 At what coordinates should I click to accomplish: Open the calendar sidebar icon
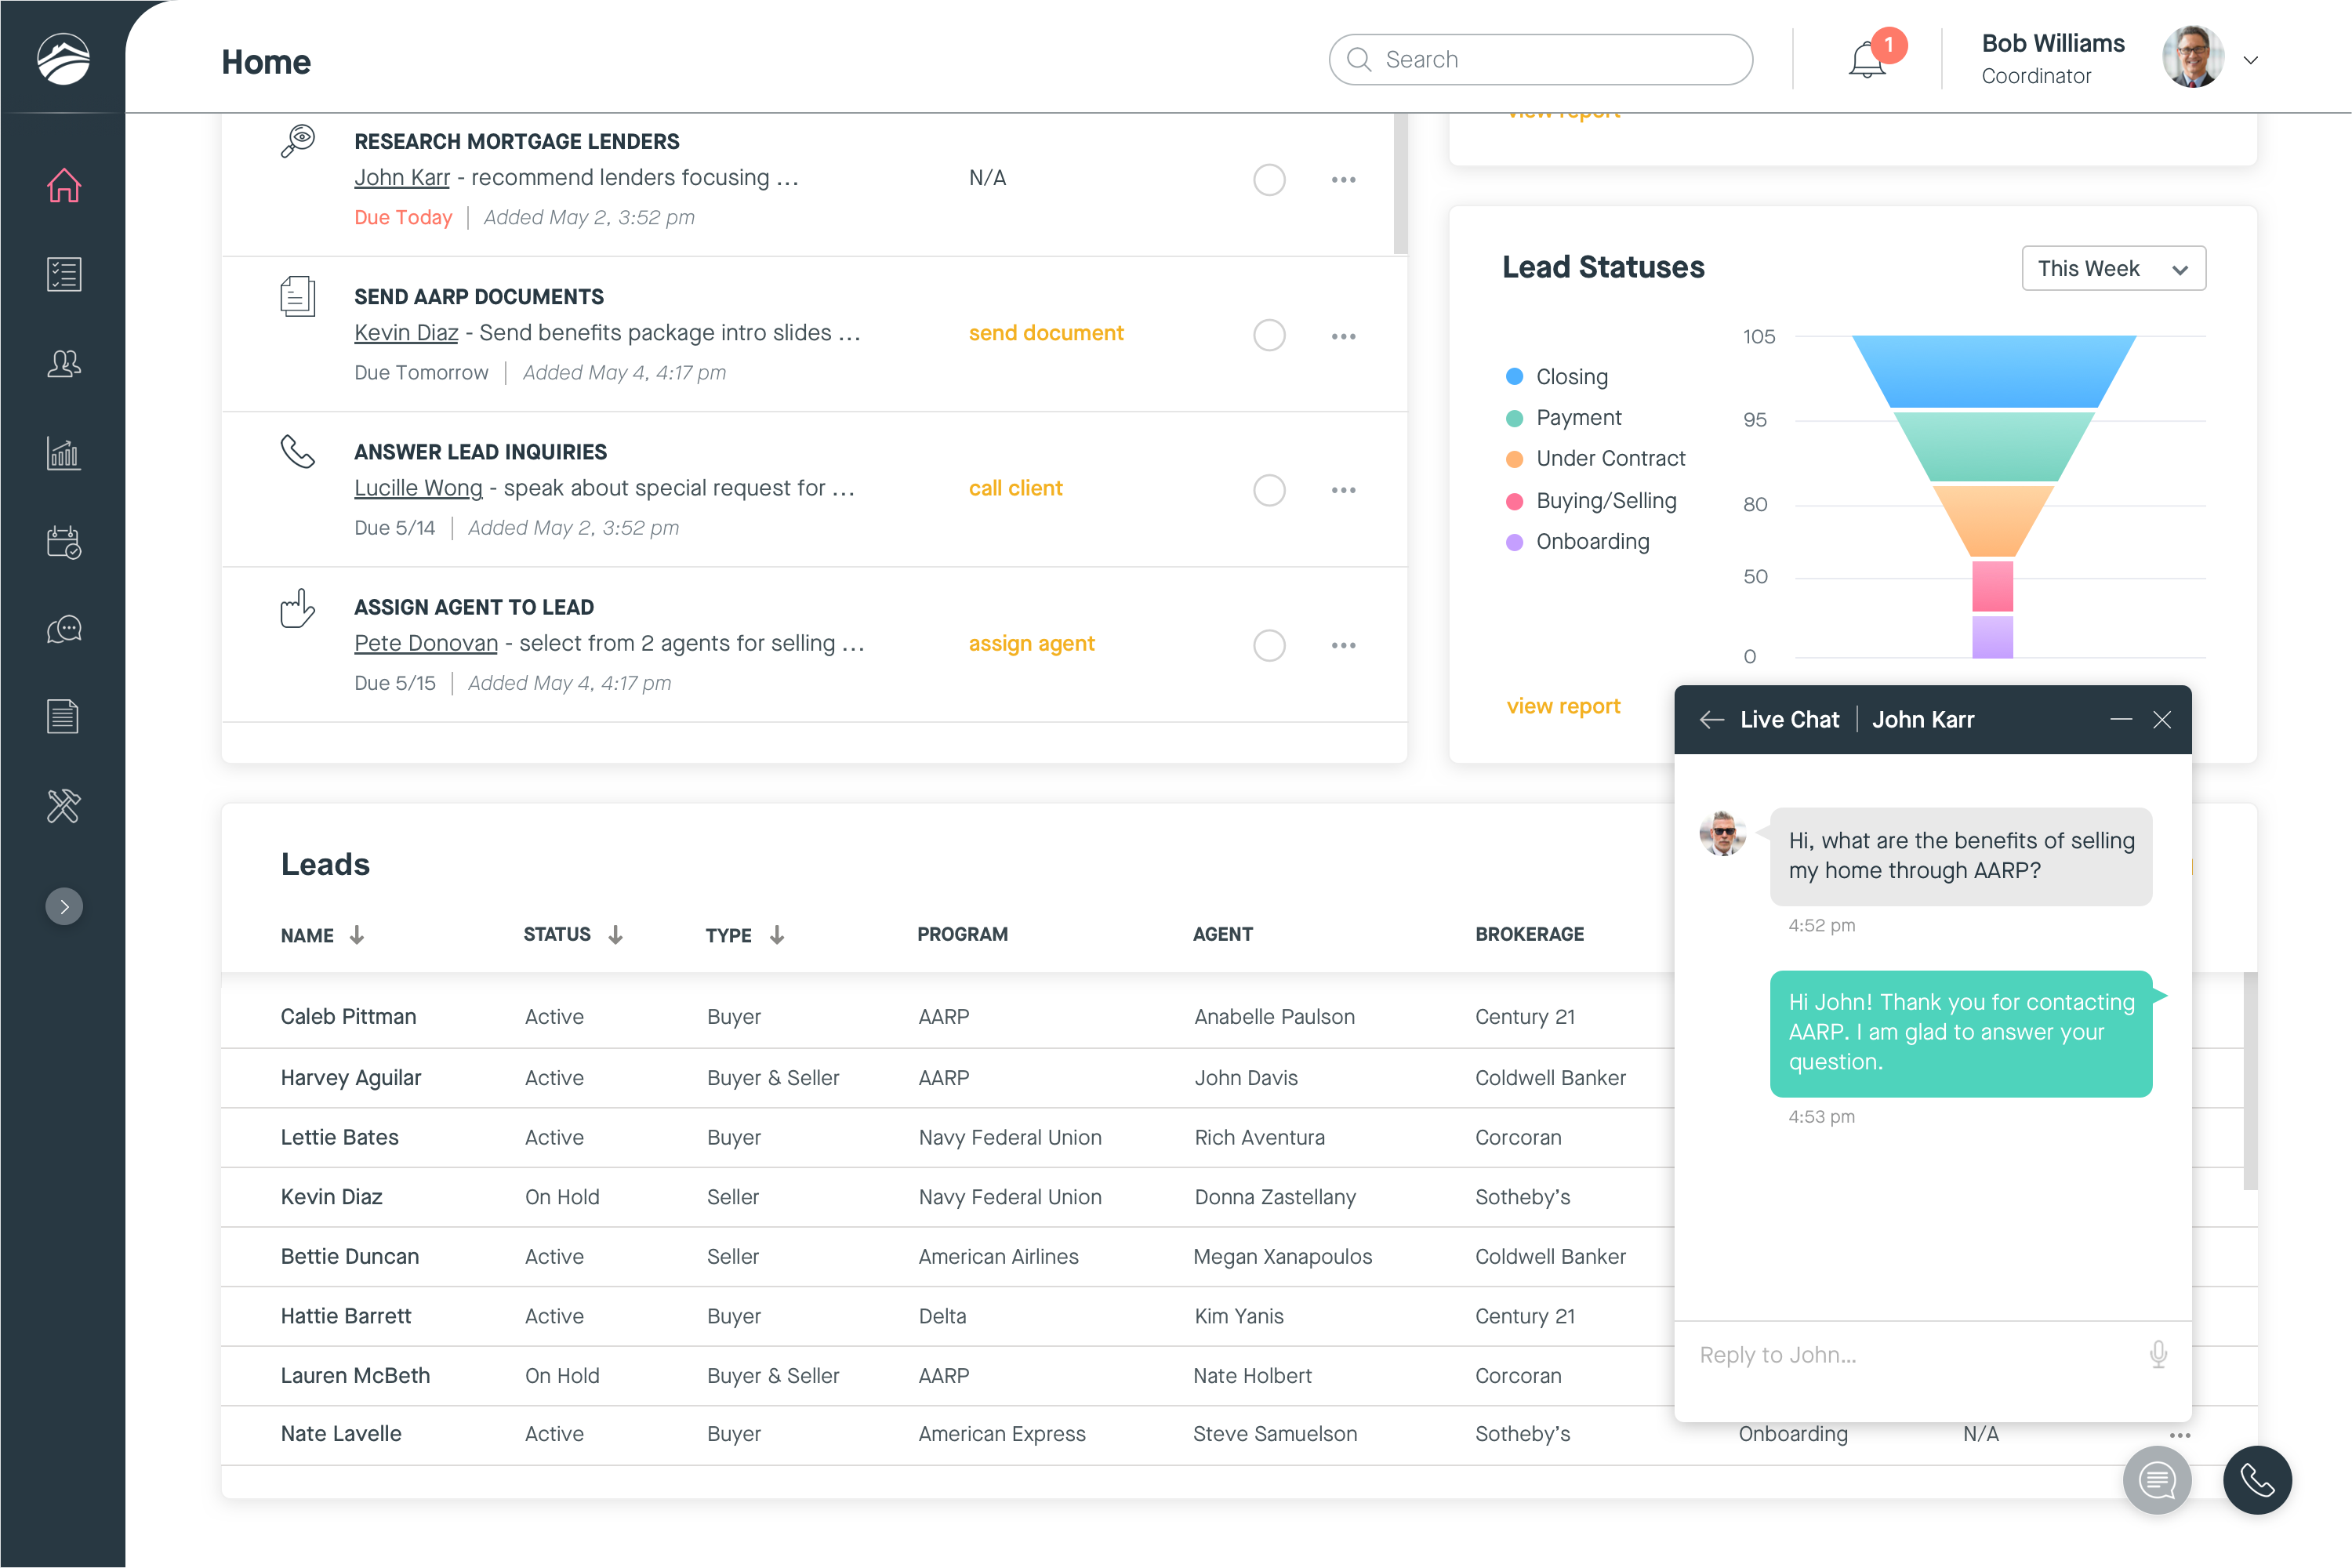(63, 542)
